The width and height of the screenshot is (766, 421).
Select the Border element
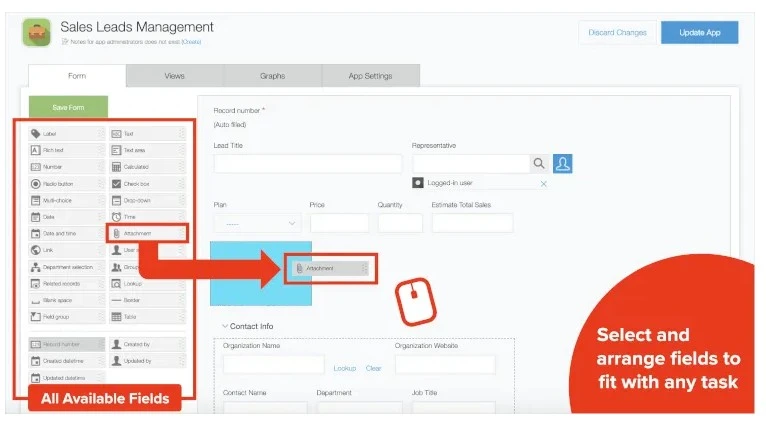148,300
